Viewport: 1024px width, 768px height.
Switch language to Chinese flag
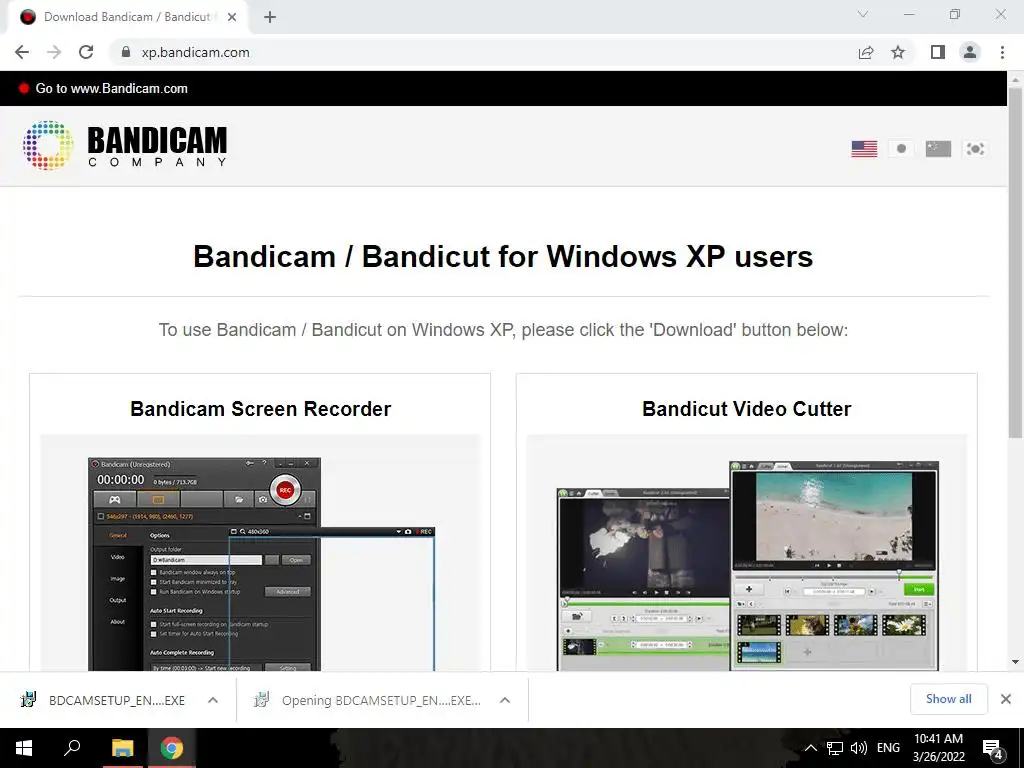(938, 149)
